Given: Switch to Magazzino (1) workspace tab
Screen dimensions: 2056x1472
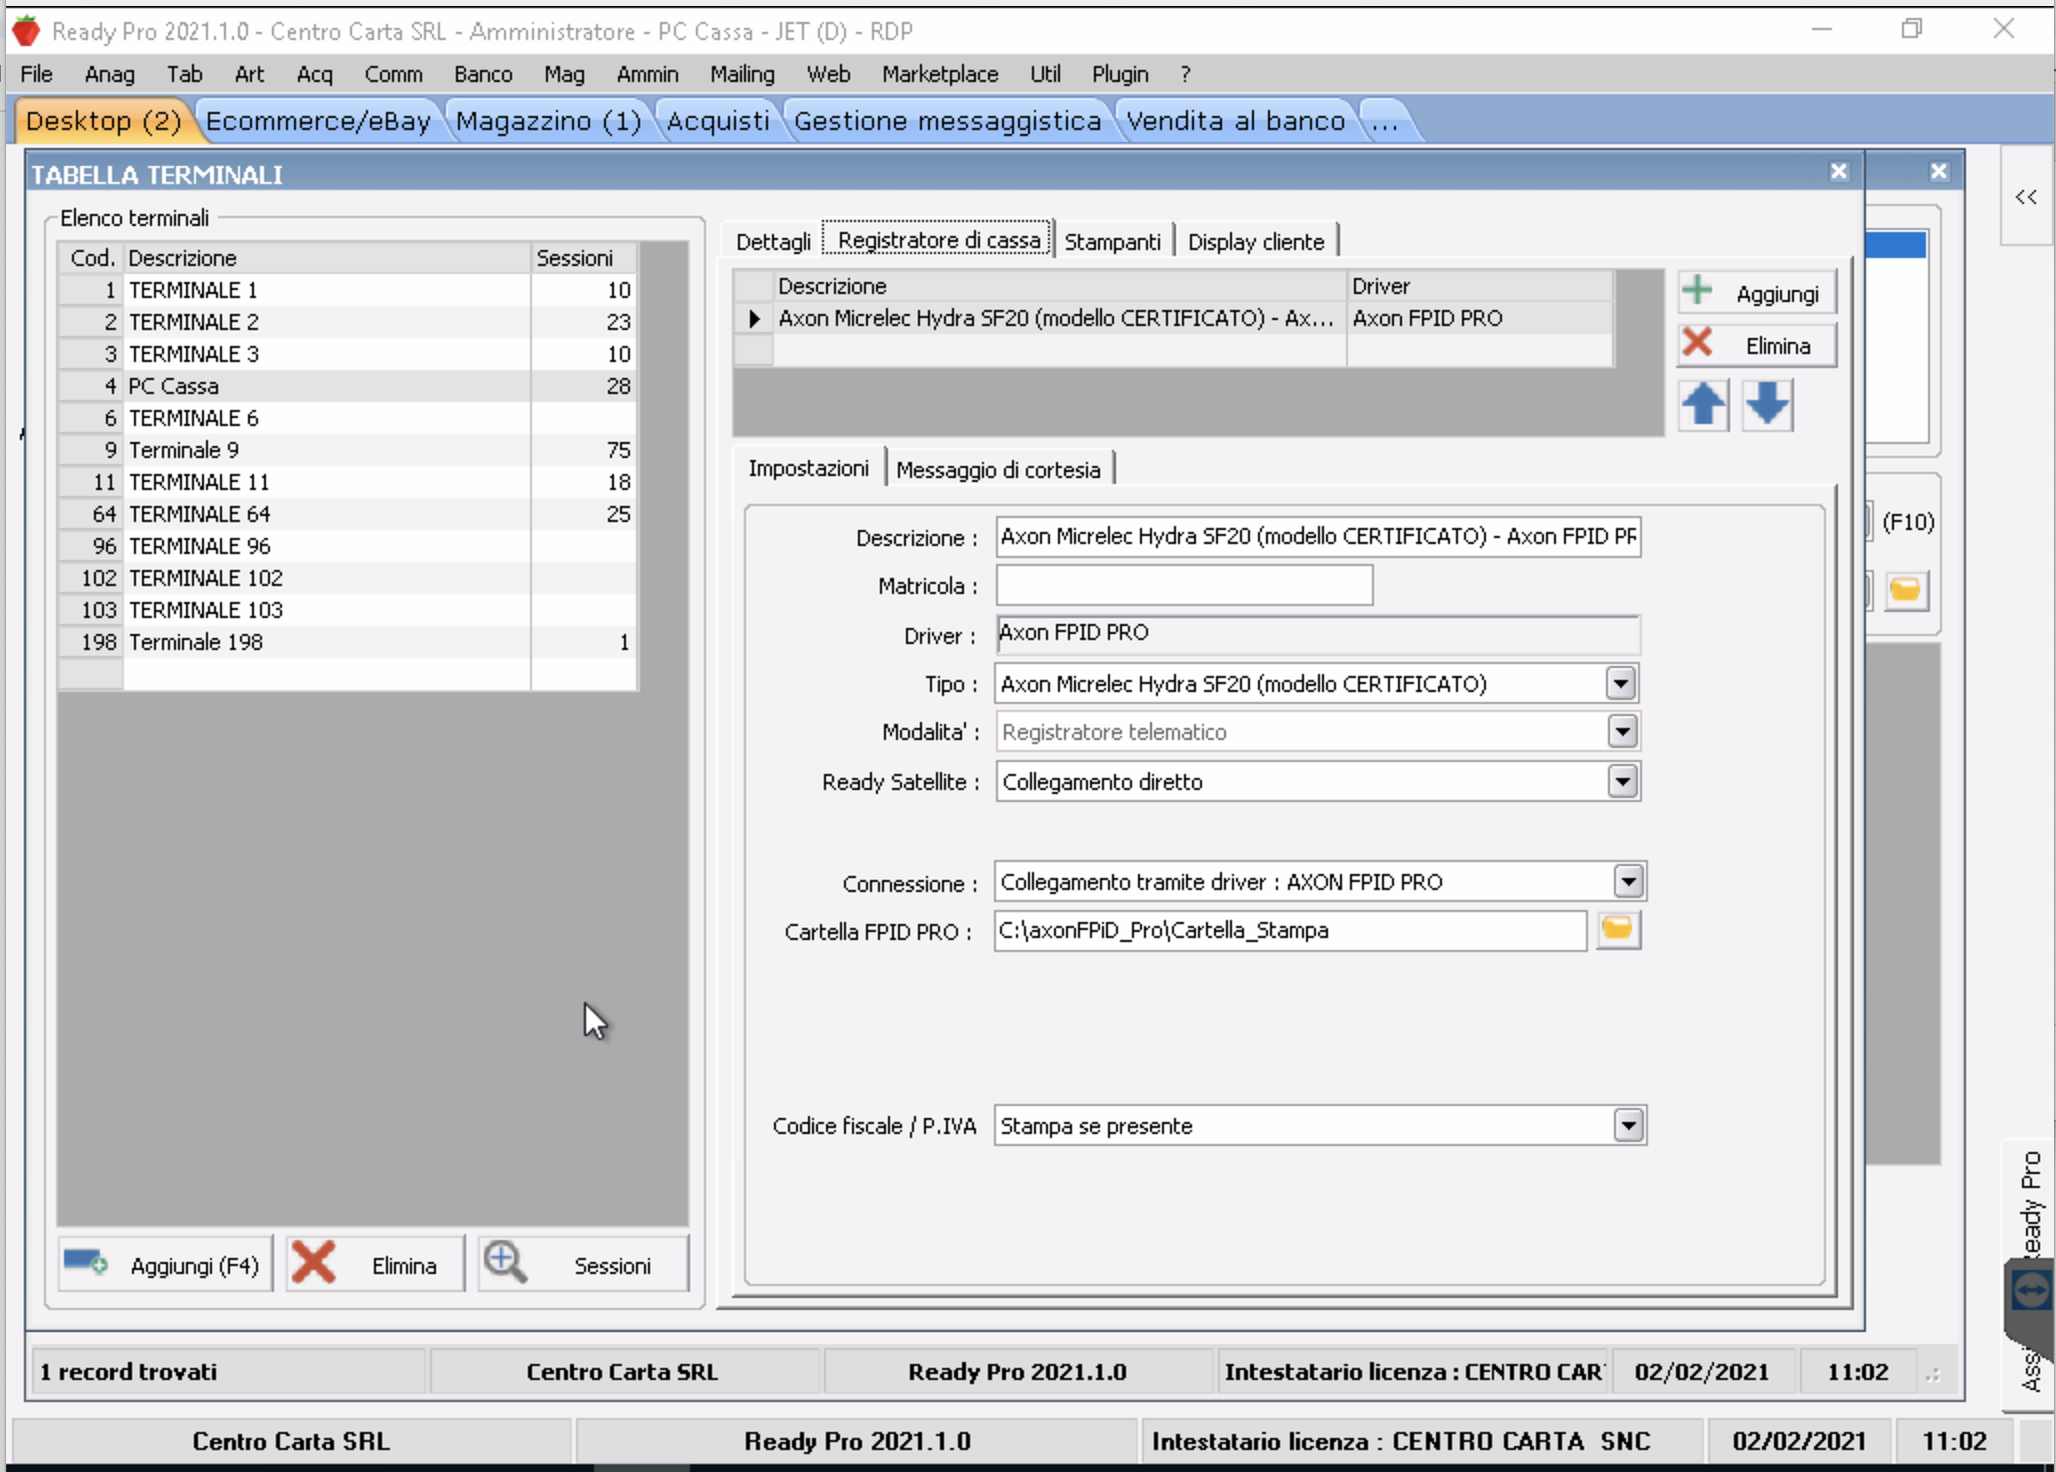Looking at the screenshot, I should [548, 121].
